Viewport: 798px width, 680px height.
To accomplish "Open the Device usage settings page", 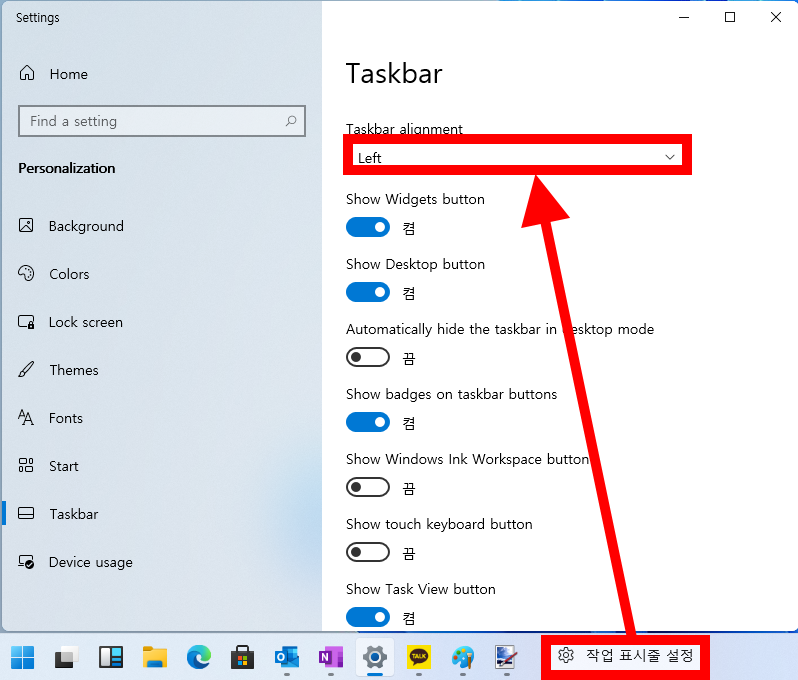I will (91, 562).
